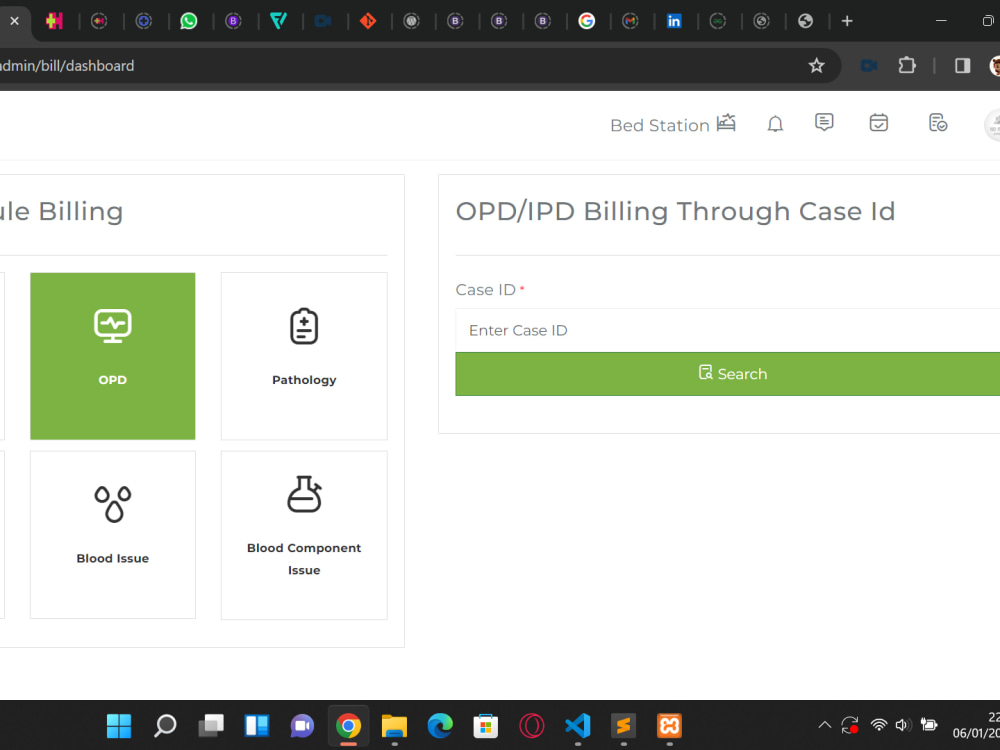Click the Enter Case ID input field
The image size is (1000, 750).
pyautogui.click(x=728, y=330)
